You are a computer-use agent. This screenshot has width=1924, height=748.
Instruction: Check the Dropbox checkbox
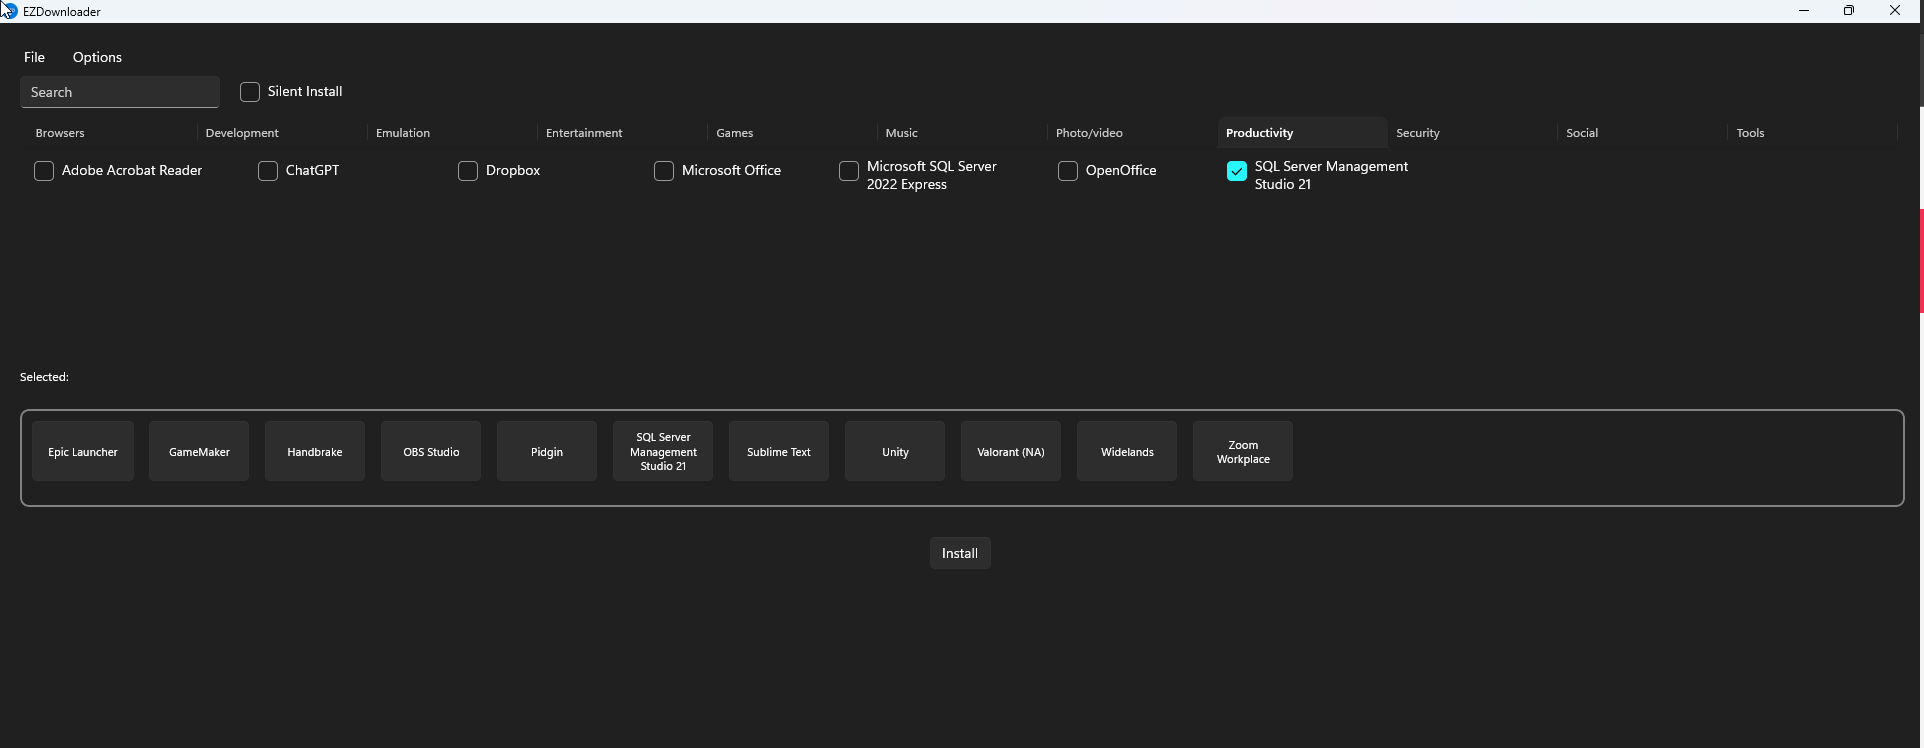click(x=468, y=171)
